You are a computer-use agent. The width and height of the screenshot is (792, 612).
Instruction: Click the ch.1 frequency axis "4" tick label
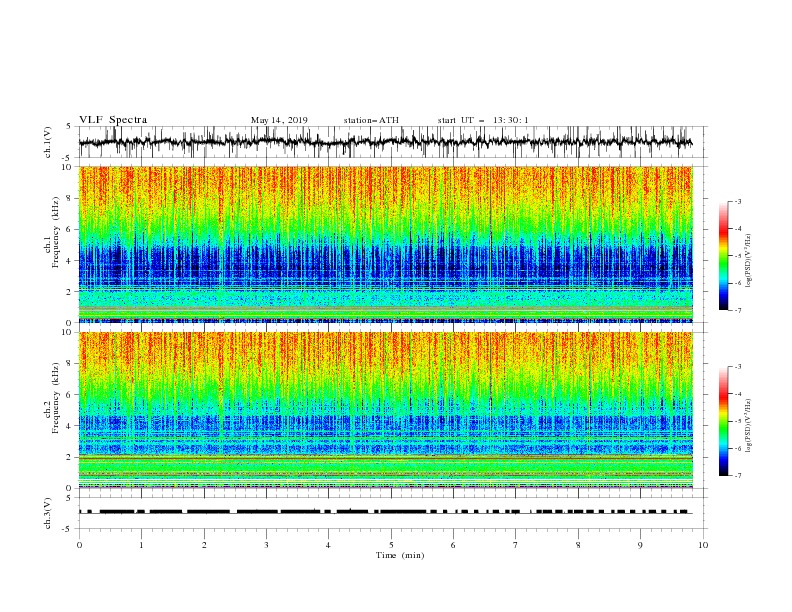70,261
